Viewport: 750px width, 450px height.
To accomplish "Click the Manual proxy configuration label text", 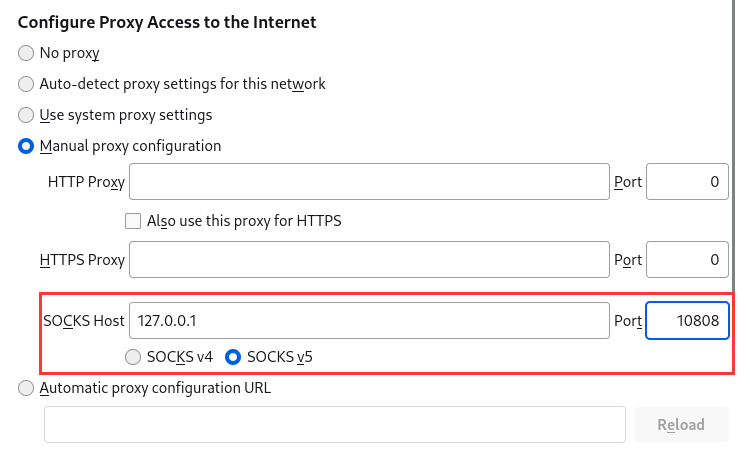I will [130, 146].
